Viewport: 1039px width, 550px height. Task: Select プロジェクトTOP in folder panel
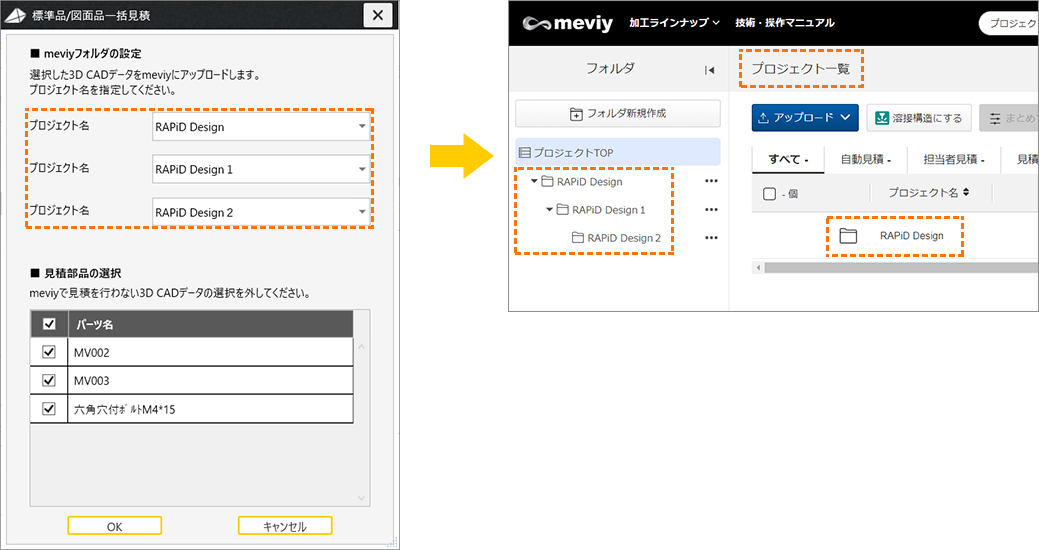point(618,152)
